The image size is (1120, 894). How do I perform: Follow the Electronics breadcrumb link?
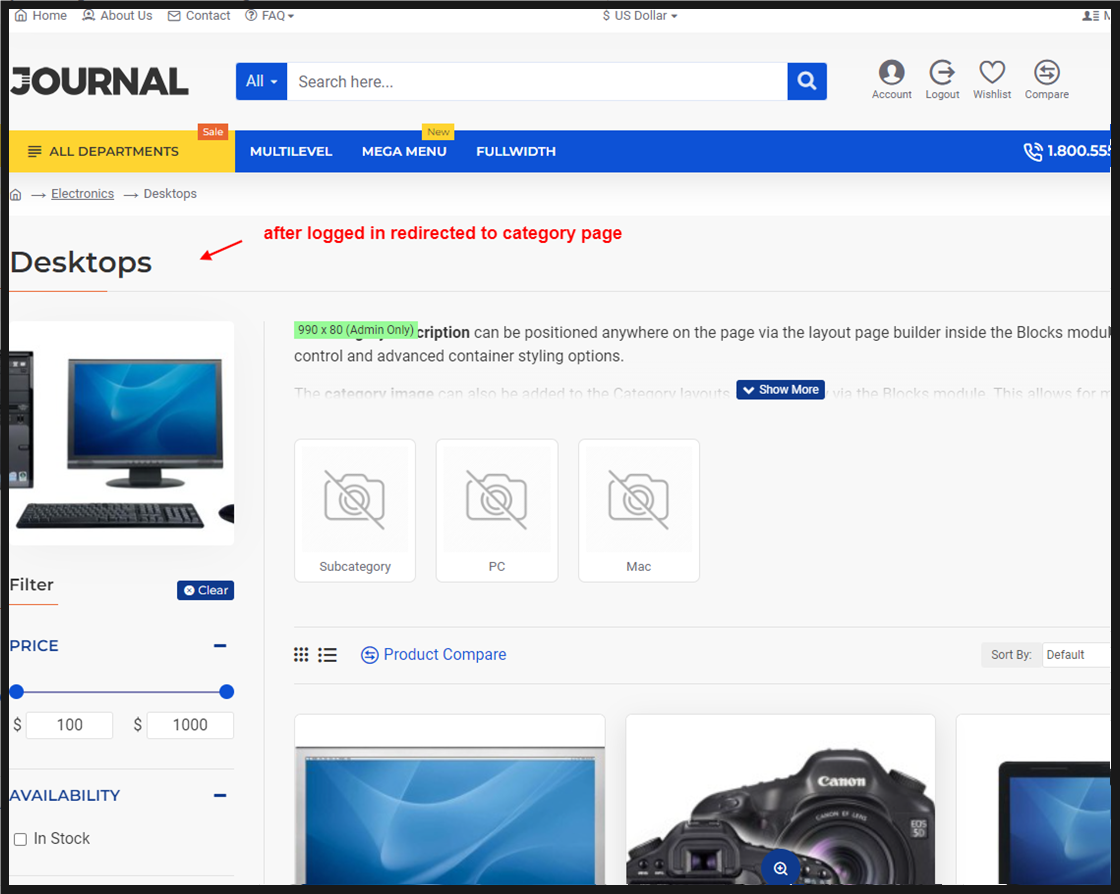click(82, 193)
